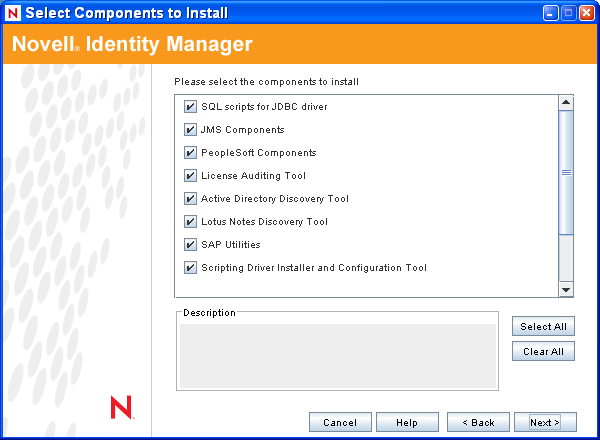
Task: Select the 'JMS Components' label text
Action: pyautogui.click(x=243, y=130)
